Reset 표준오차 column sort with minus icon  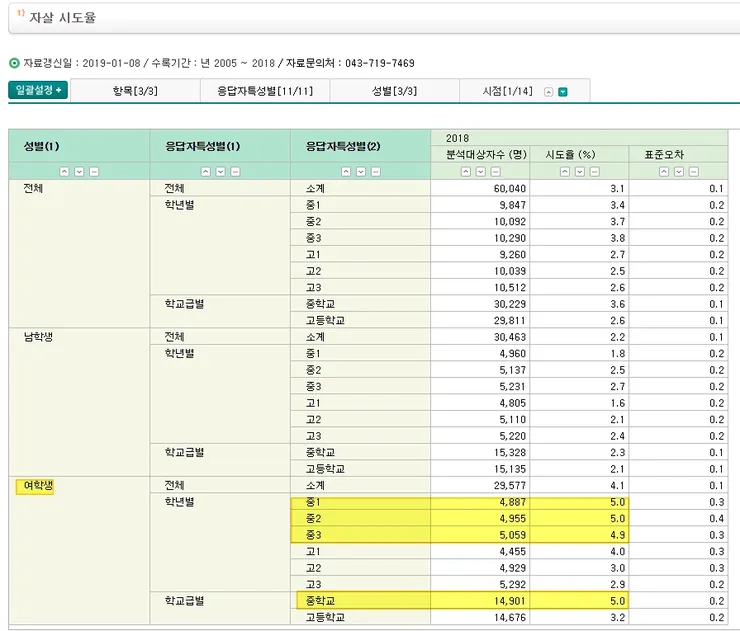coord(694,172)
